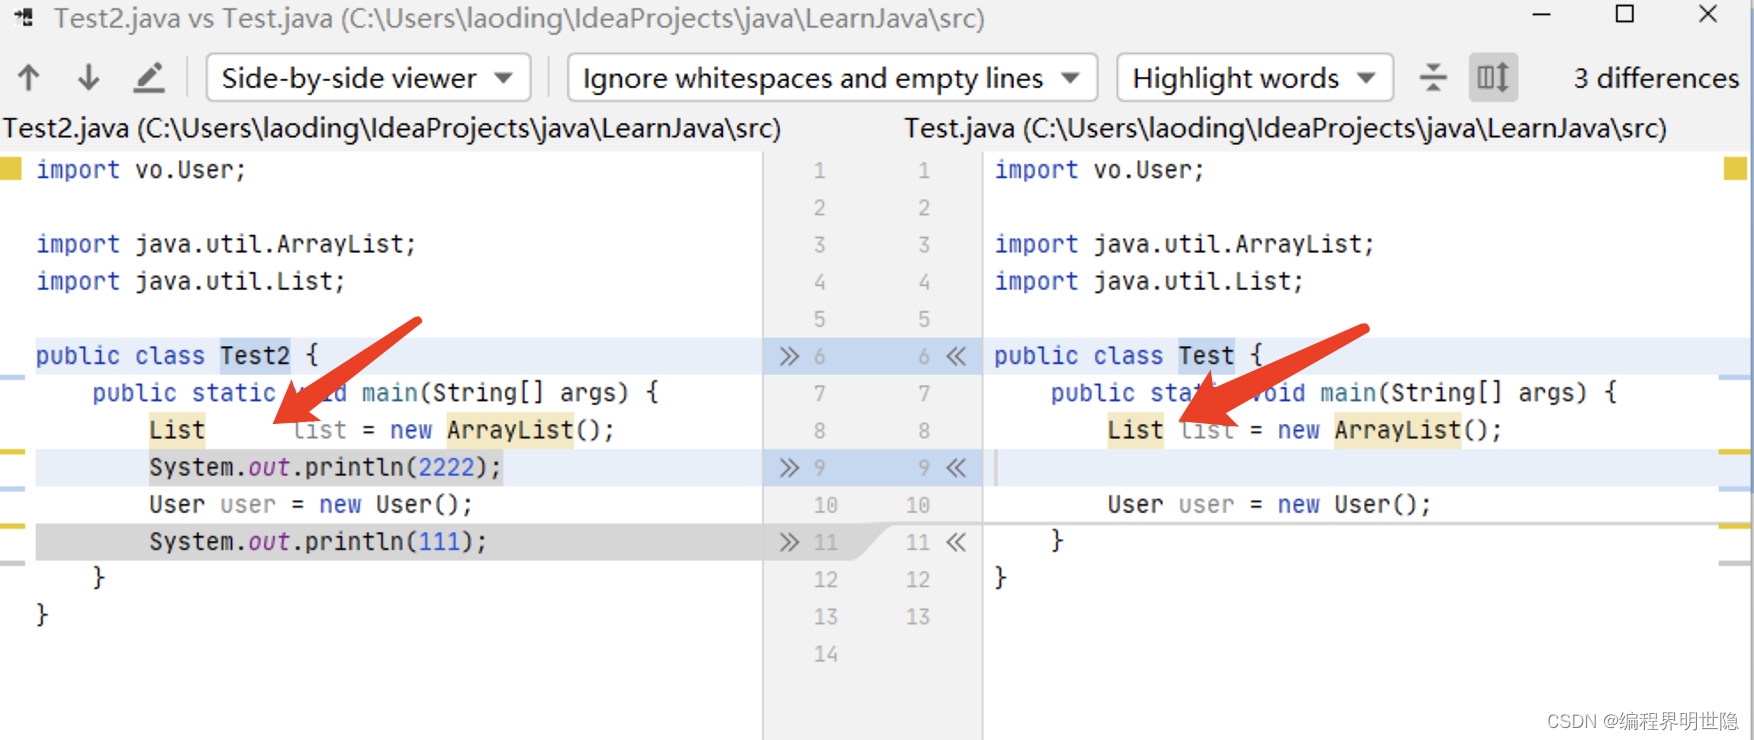
Task: Go to previous difference with up arrow
Action: click(x=29, y=78)
